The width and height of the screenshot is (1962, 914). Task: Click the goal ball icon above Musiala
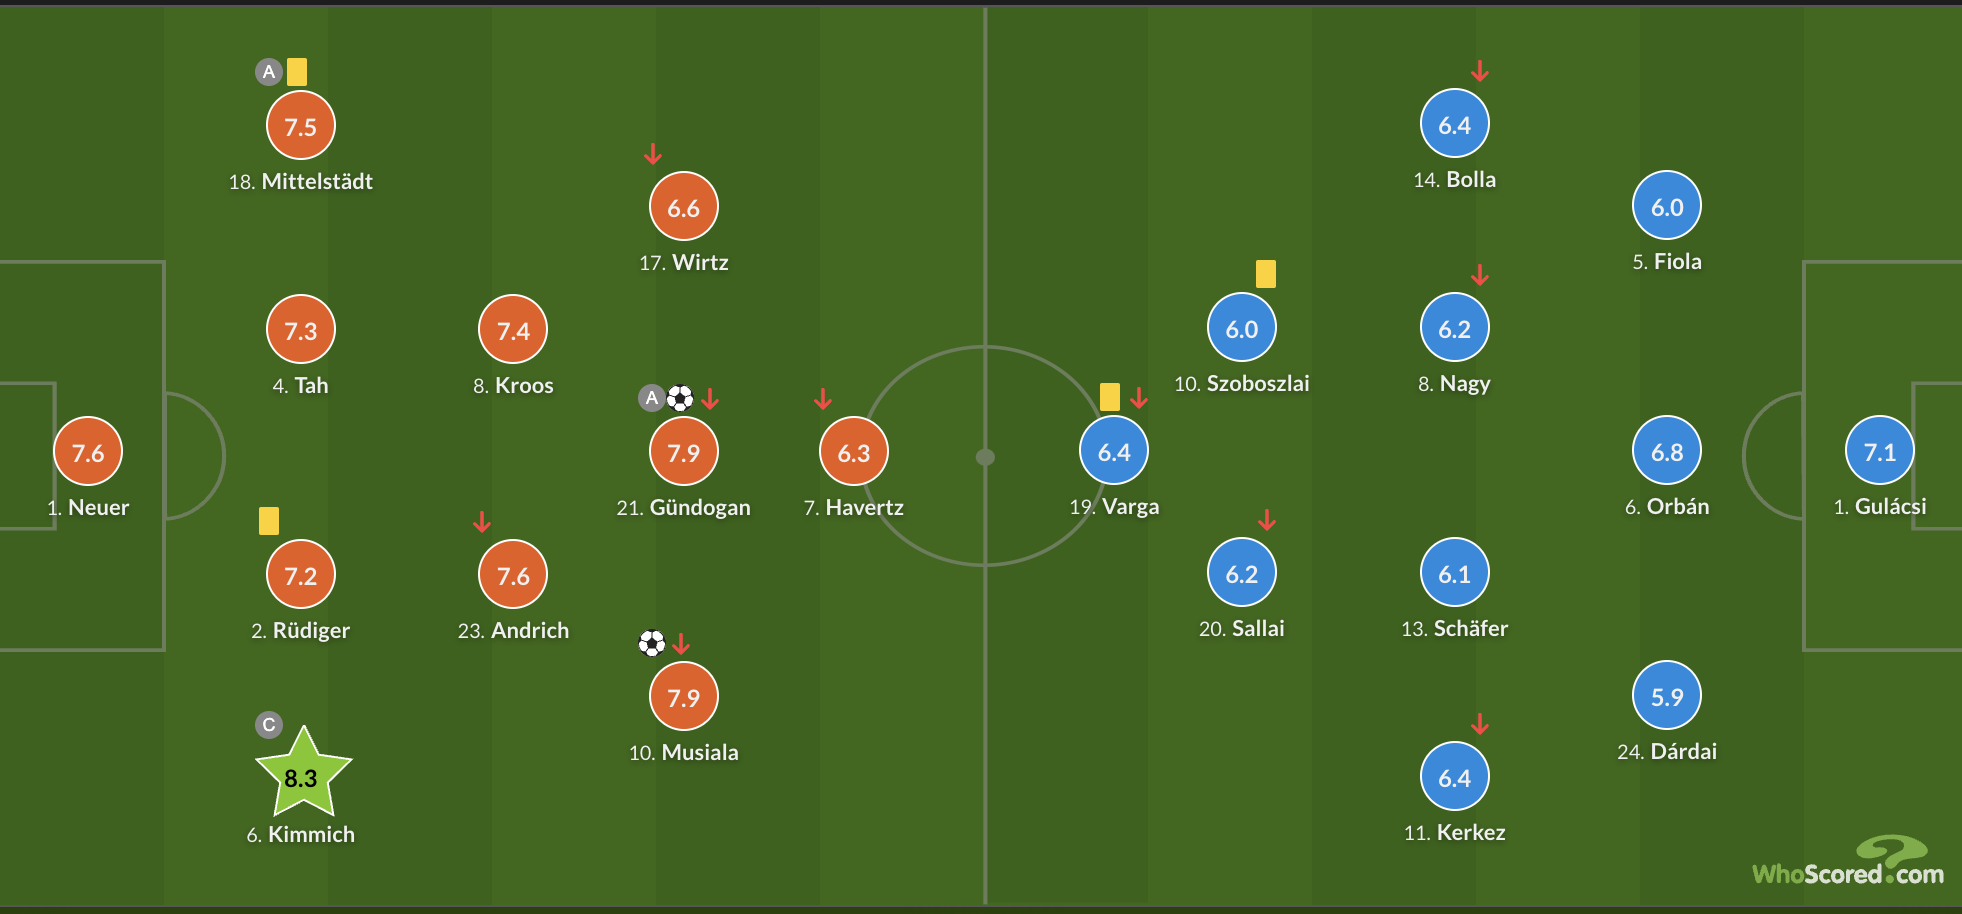click(652, 643)
